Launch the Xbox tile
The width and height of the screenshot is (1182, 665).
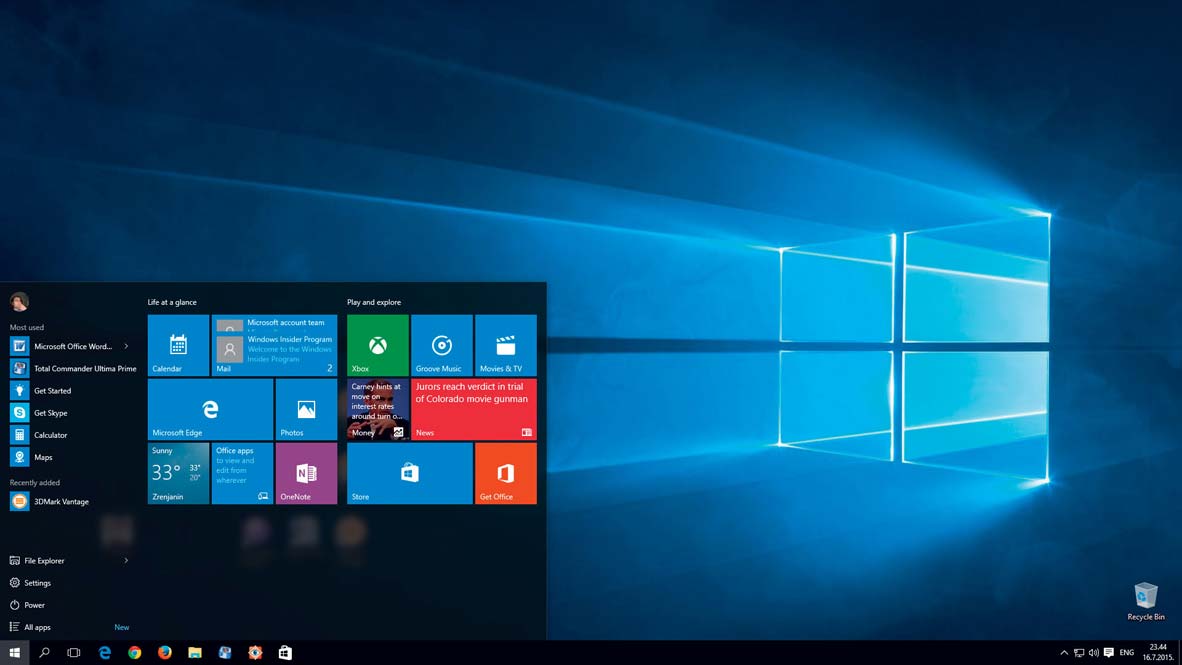coord(378,345)
